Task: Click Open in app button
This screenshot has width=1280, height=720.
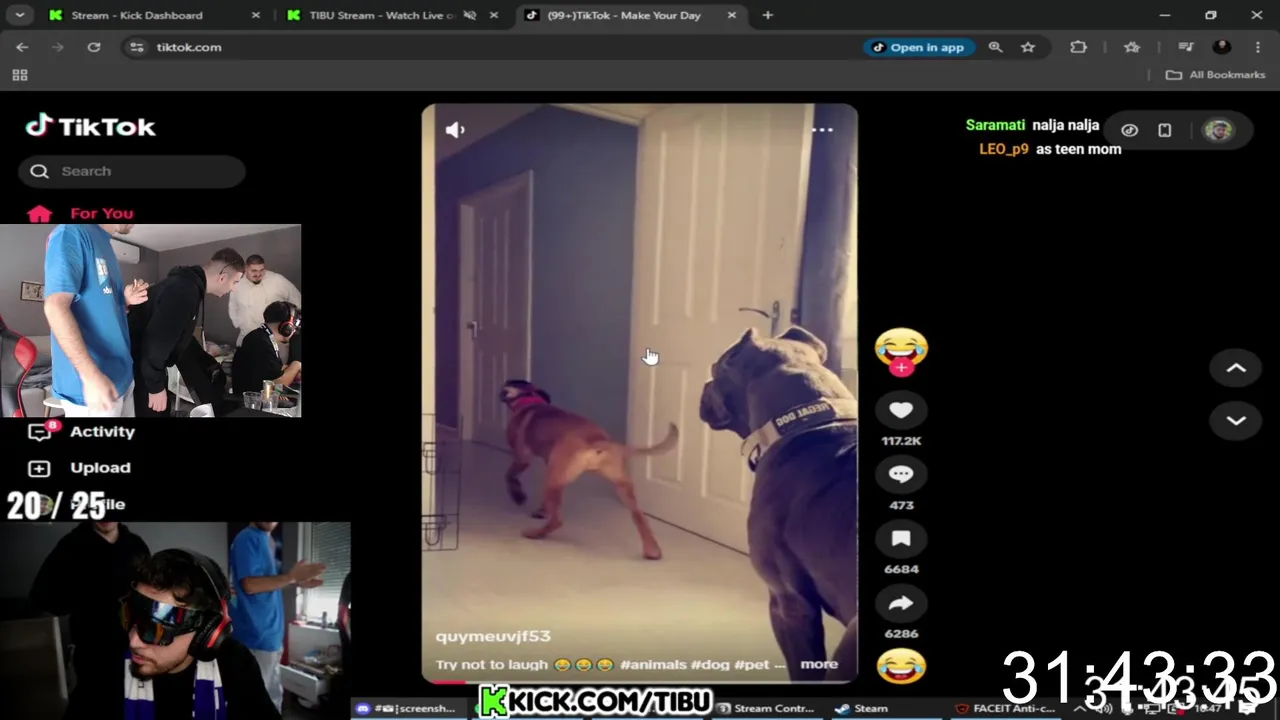Action: point(919,47)
